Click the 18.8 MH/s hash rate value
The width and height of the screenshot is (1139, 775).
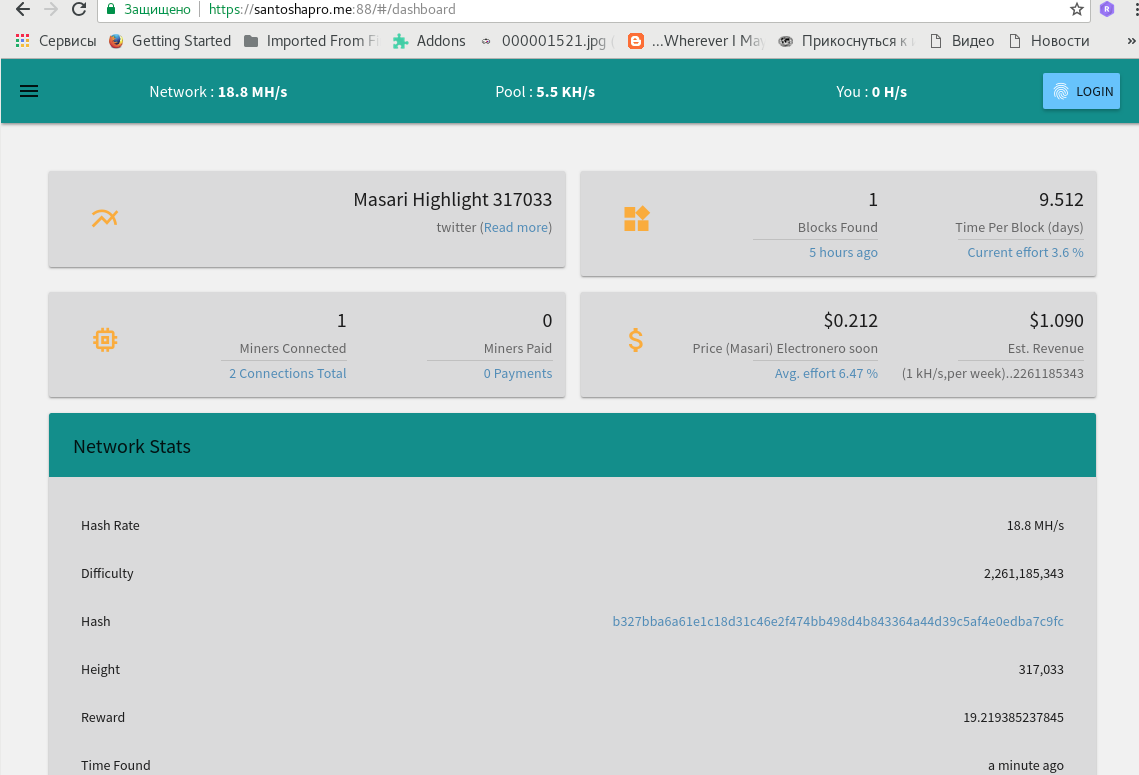[1035, 525]
